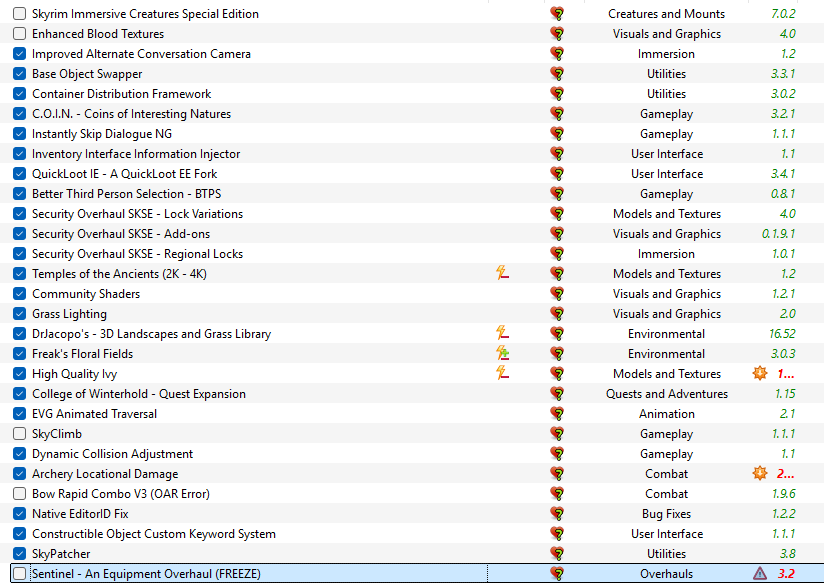
Task: Click the update-available icon for High Quality Ivy
Action: tap(760, 373)
